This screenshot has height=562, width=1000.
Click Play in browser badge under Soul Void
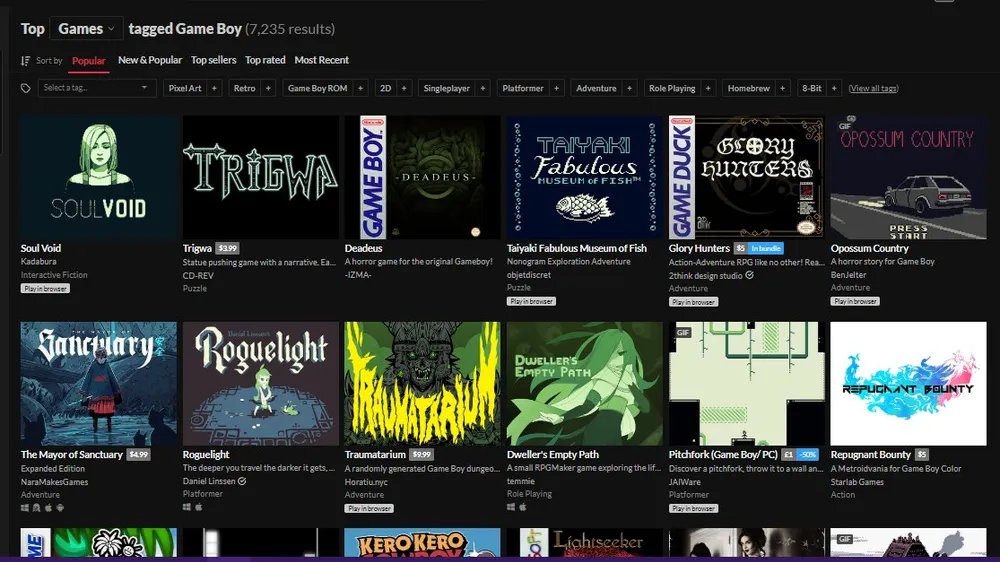(x=45, y=288)
